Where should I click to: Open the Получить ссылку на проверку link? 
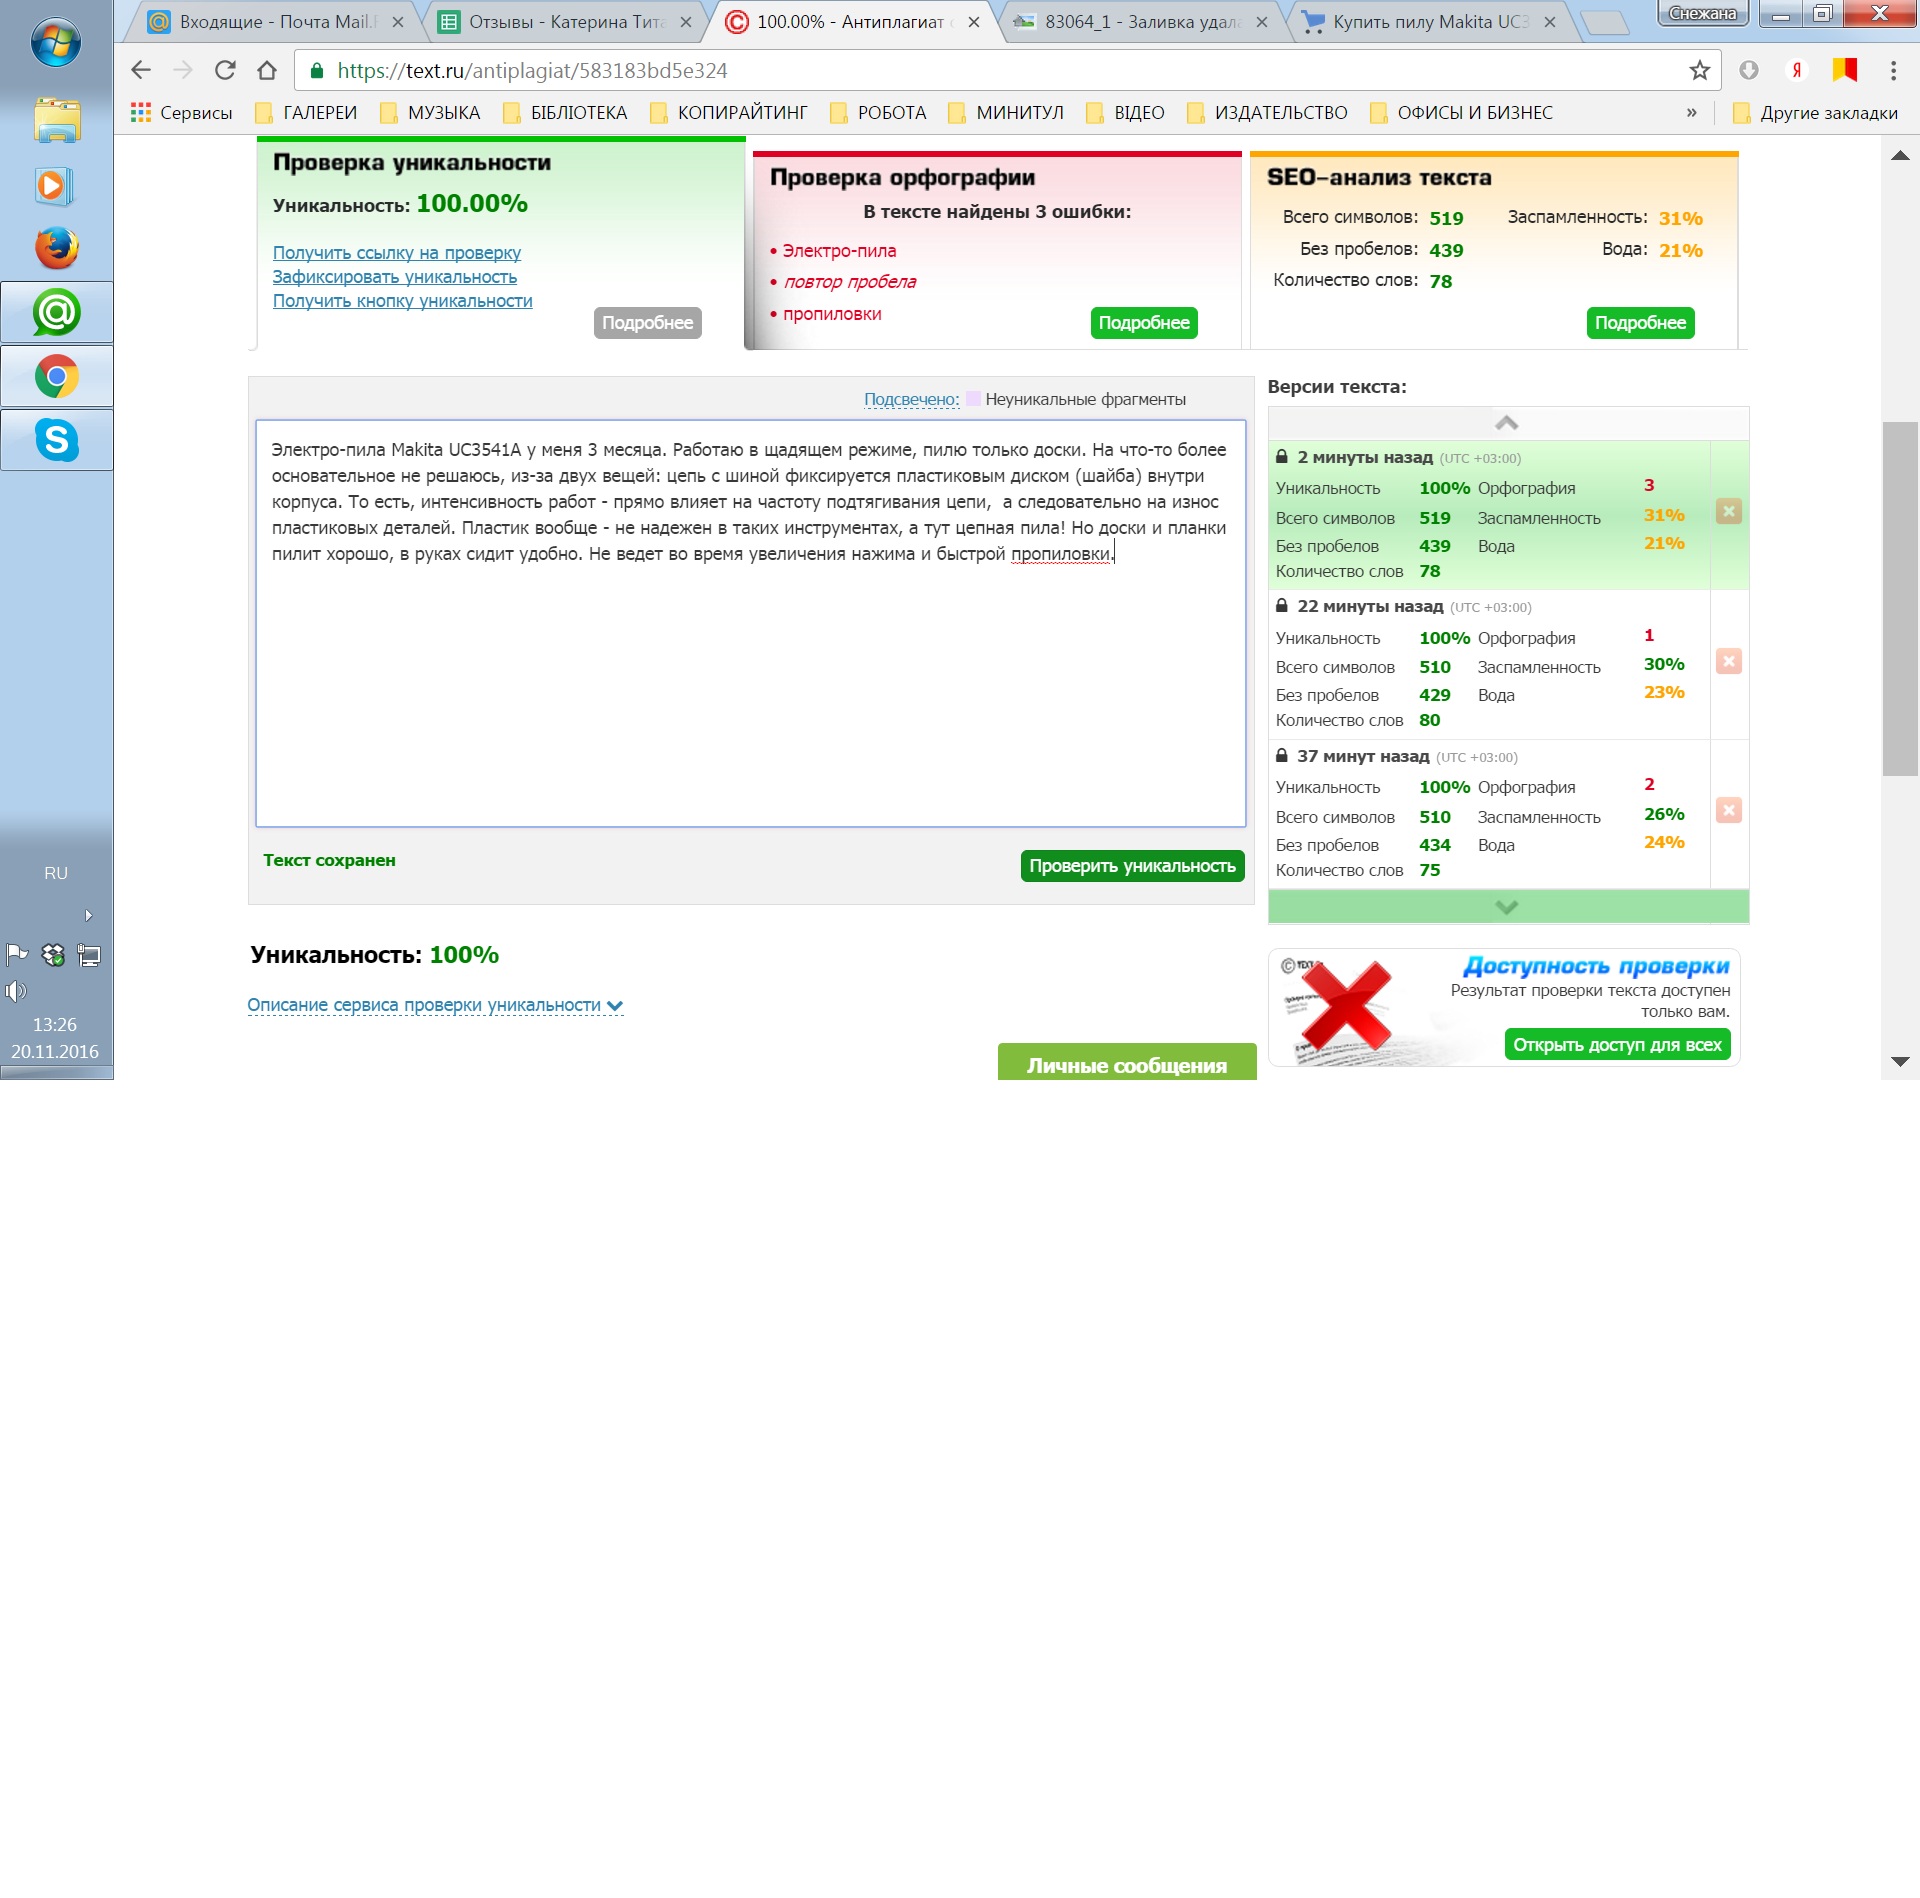[396, 253]
